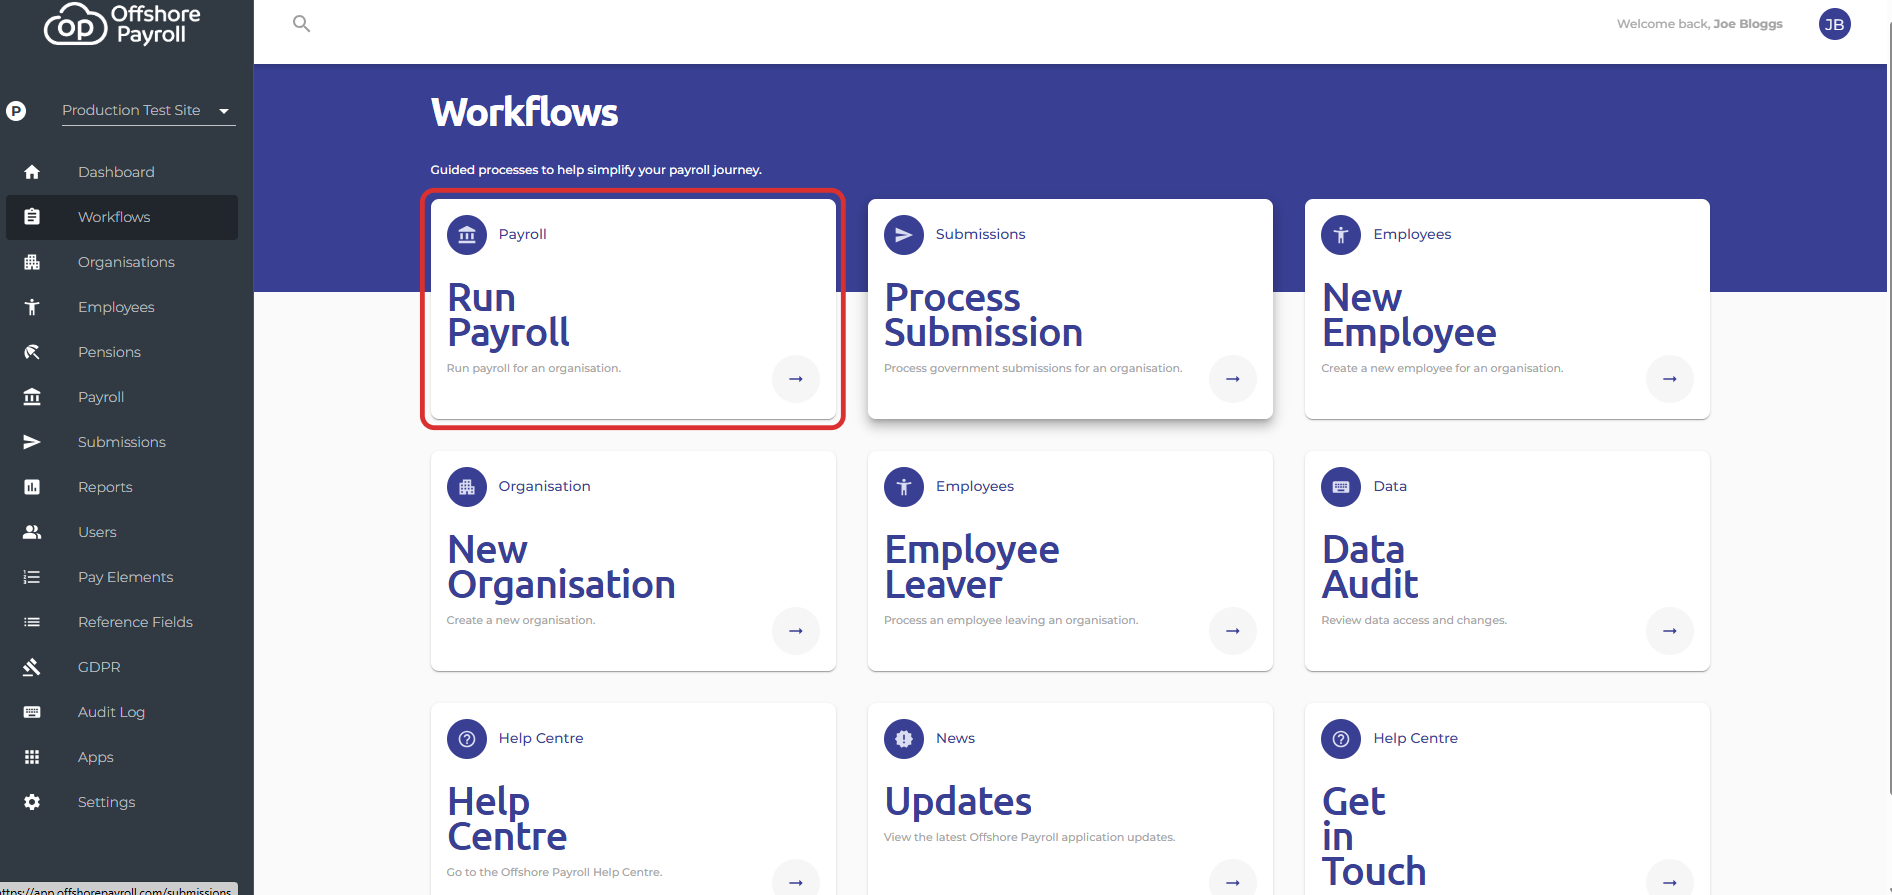
Task: Click the Audit Log keyboard icon
Action: coord(32,712)
